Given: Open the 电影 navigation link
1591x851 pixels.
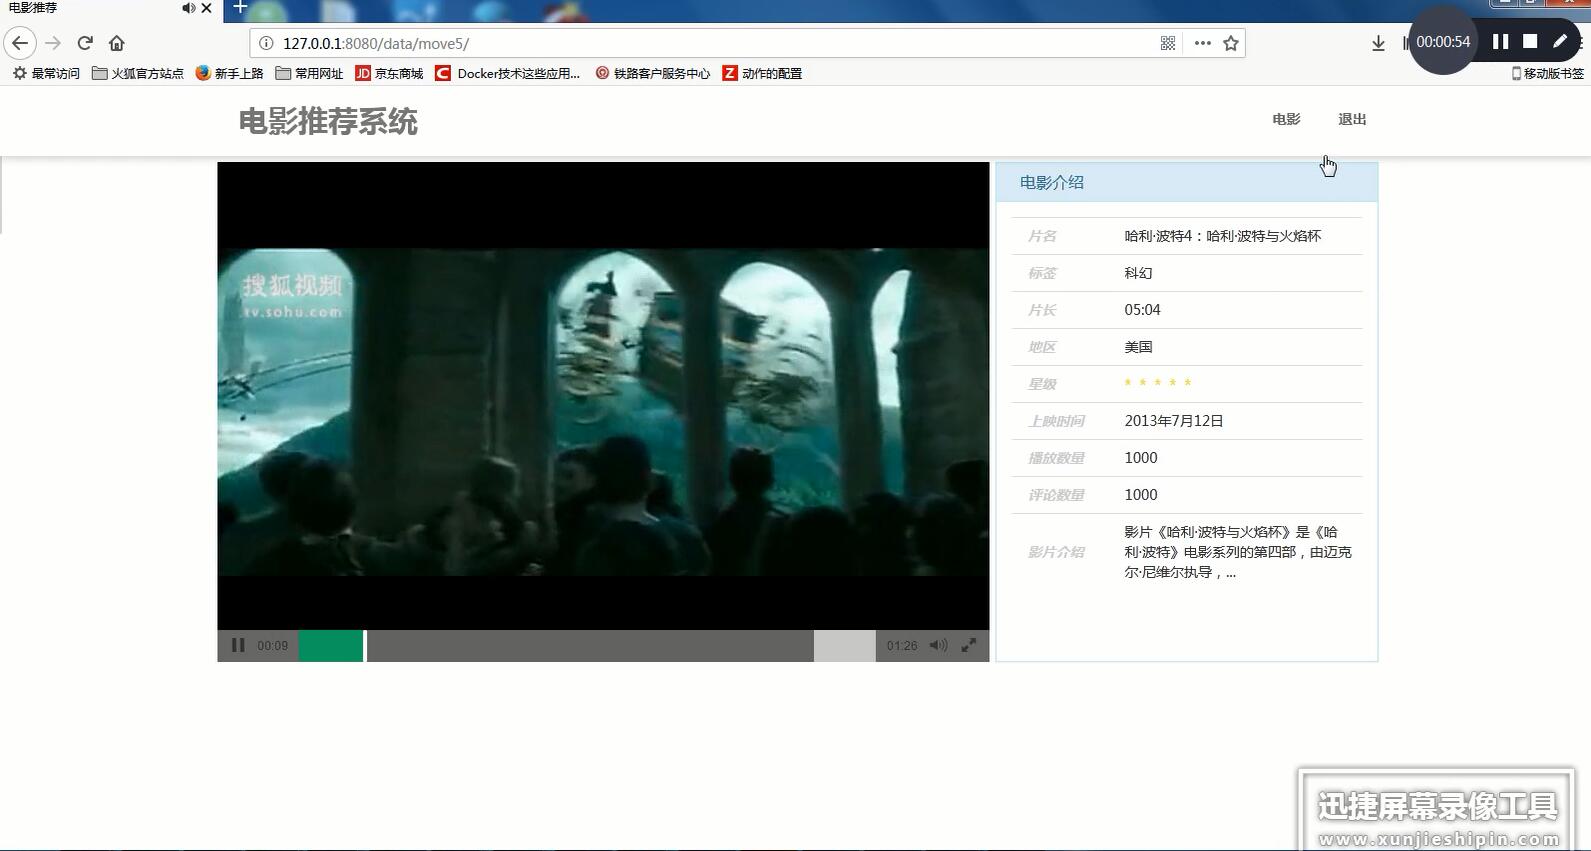Looking at the screenshot, I should tap(1286, 119).
